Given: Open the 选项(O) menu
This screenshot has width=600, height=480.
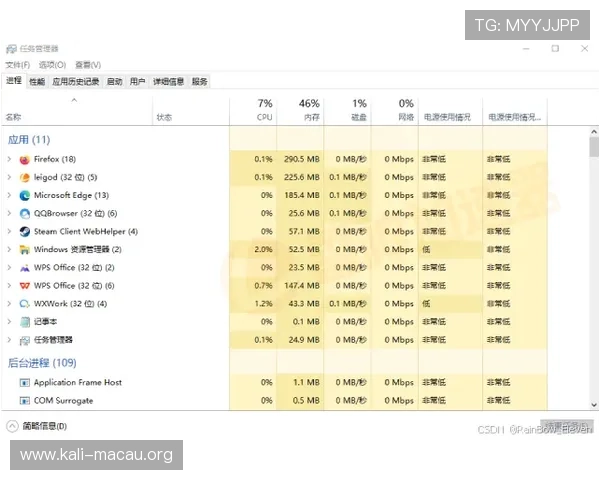Looking at the screenshot, I should point(52,65).
